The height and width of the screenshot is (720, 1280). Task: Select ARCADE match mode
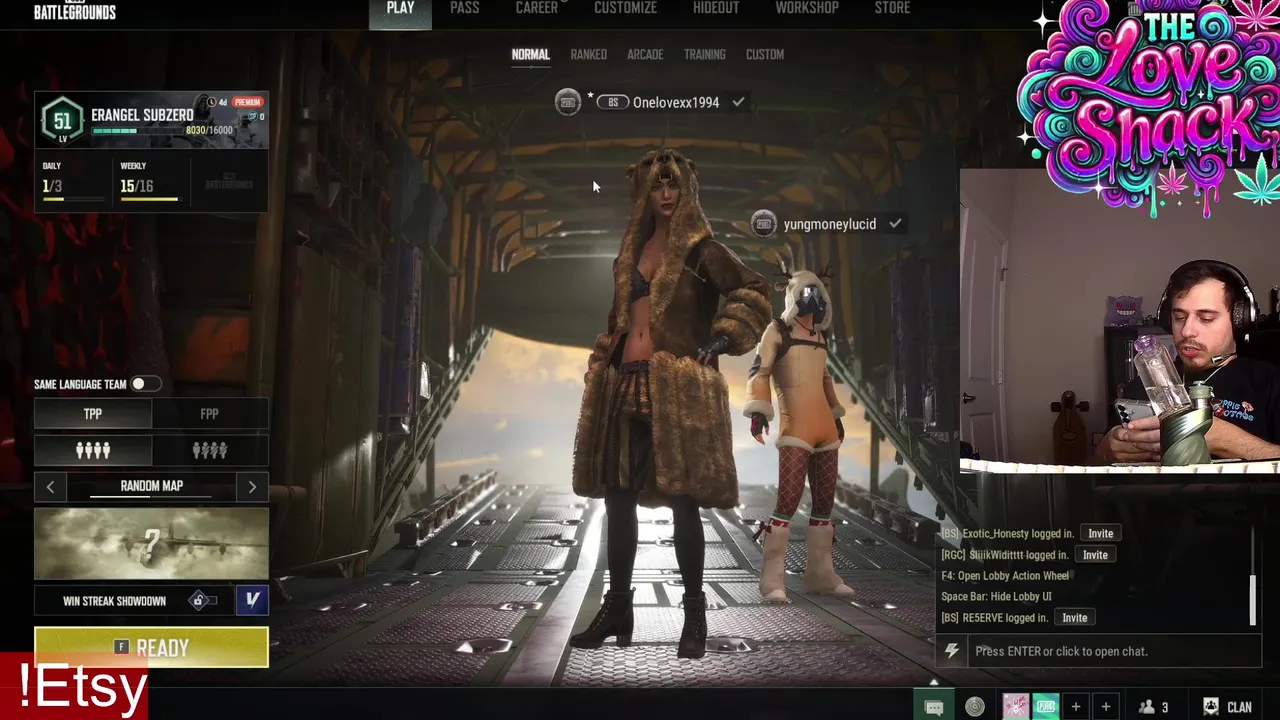645,55
